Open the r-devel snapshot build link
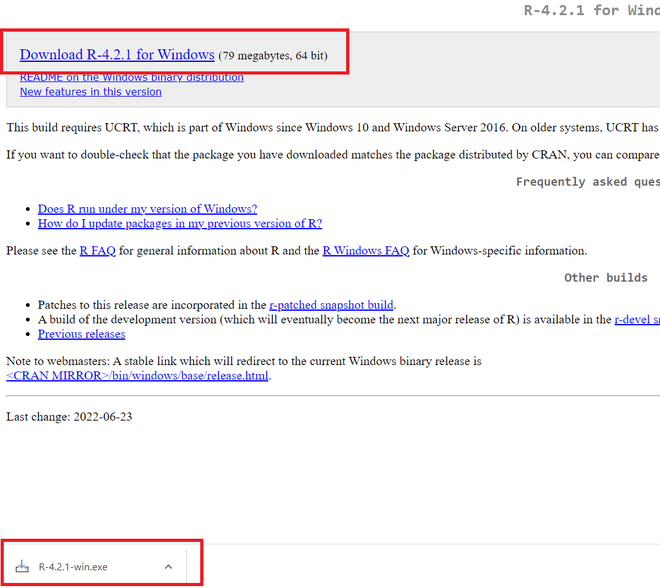 [x=637, y=319]
